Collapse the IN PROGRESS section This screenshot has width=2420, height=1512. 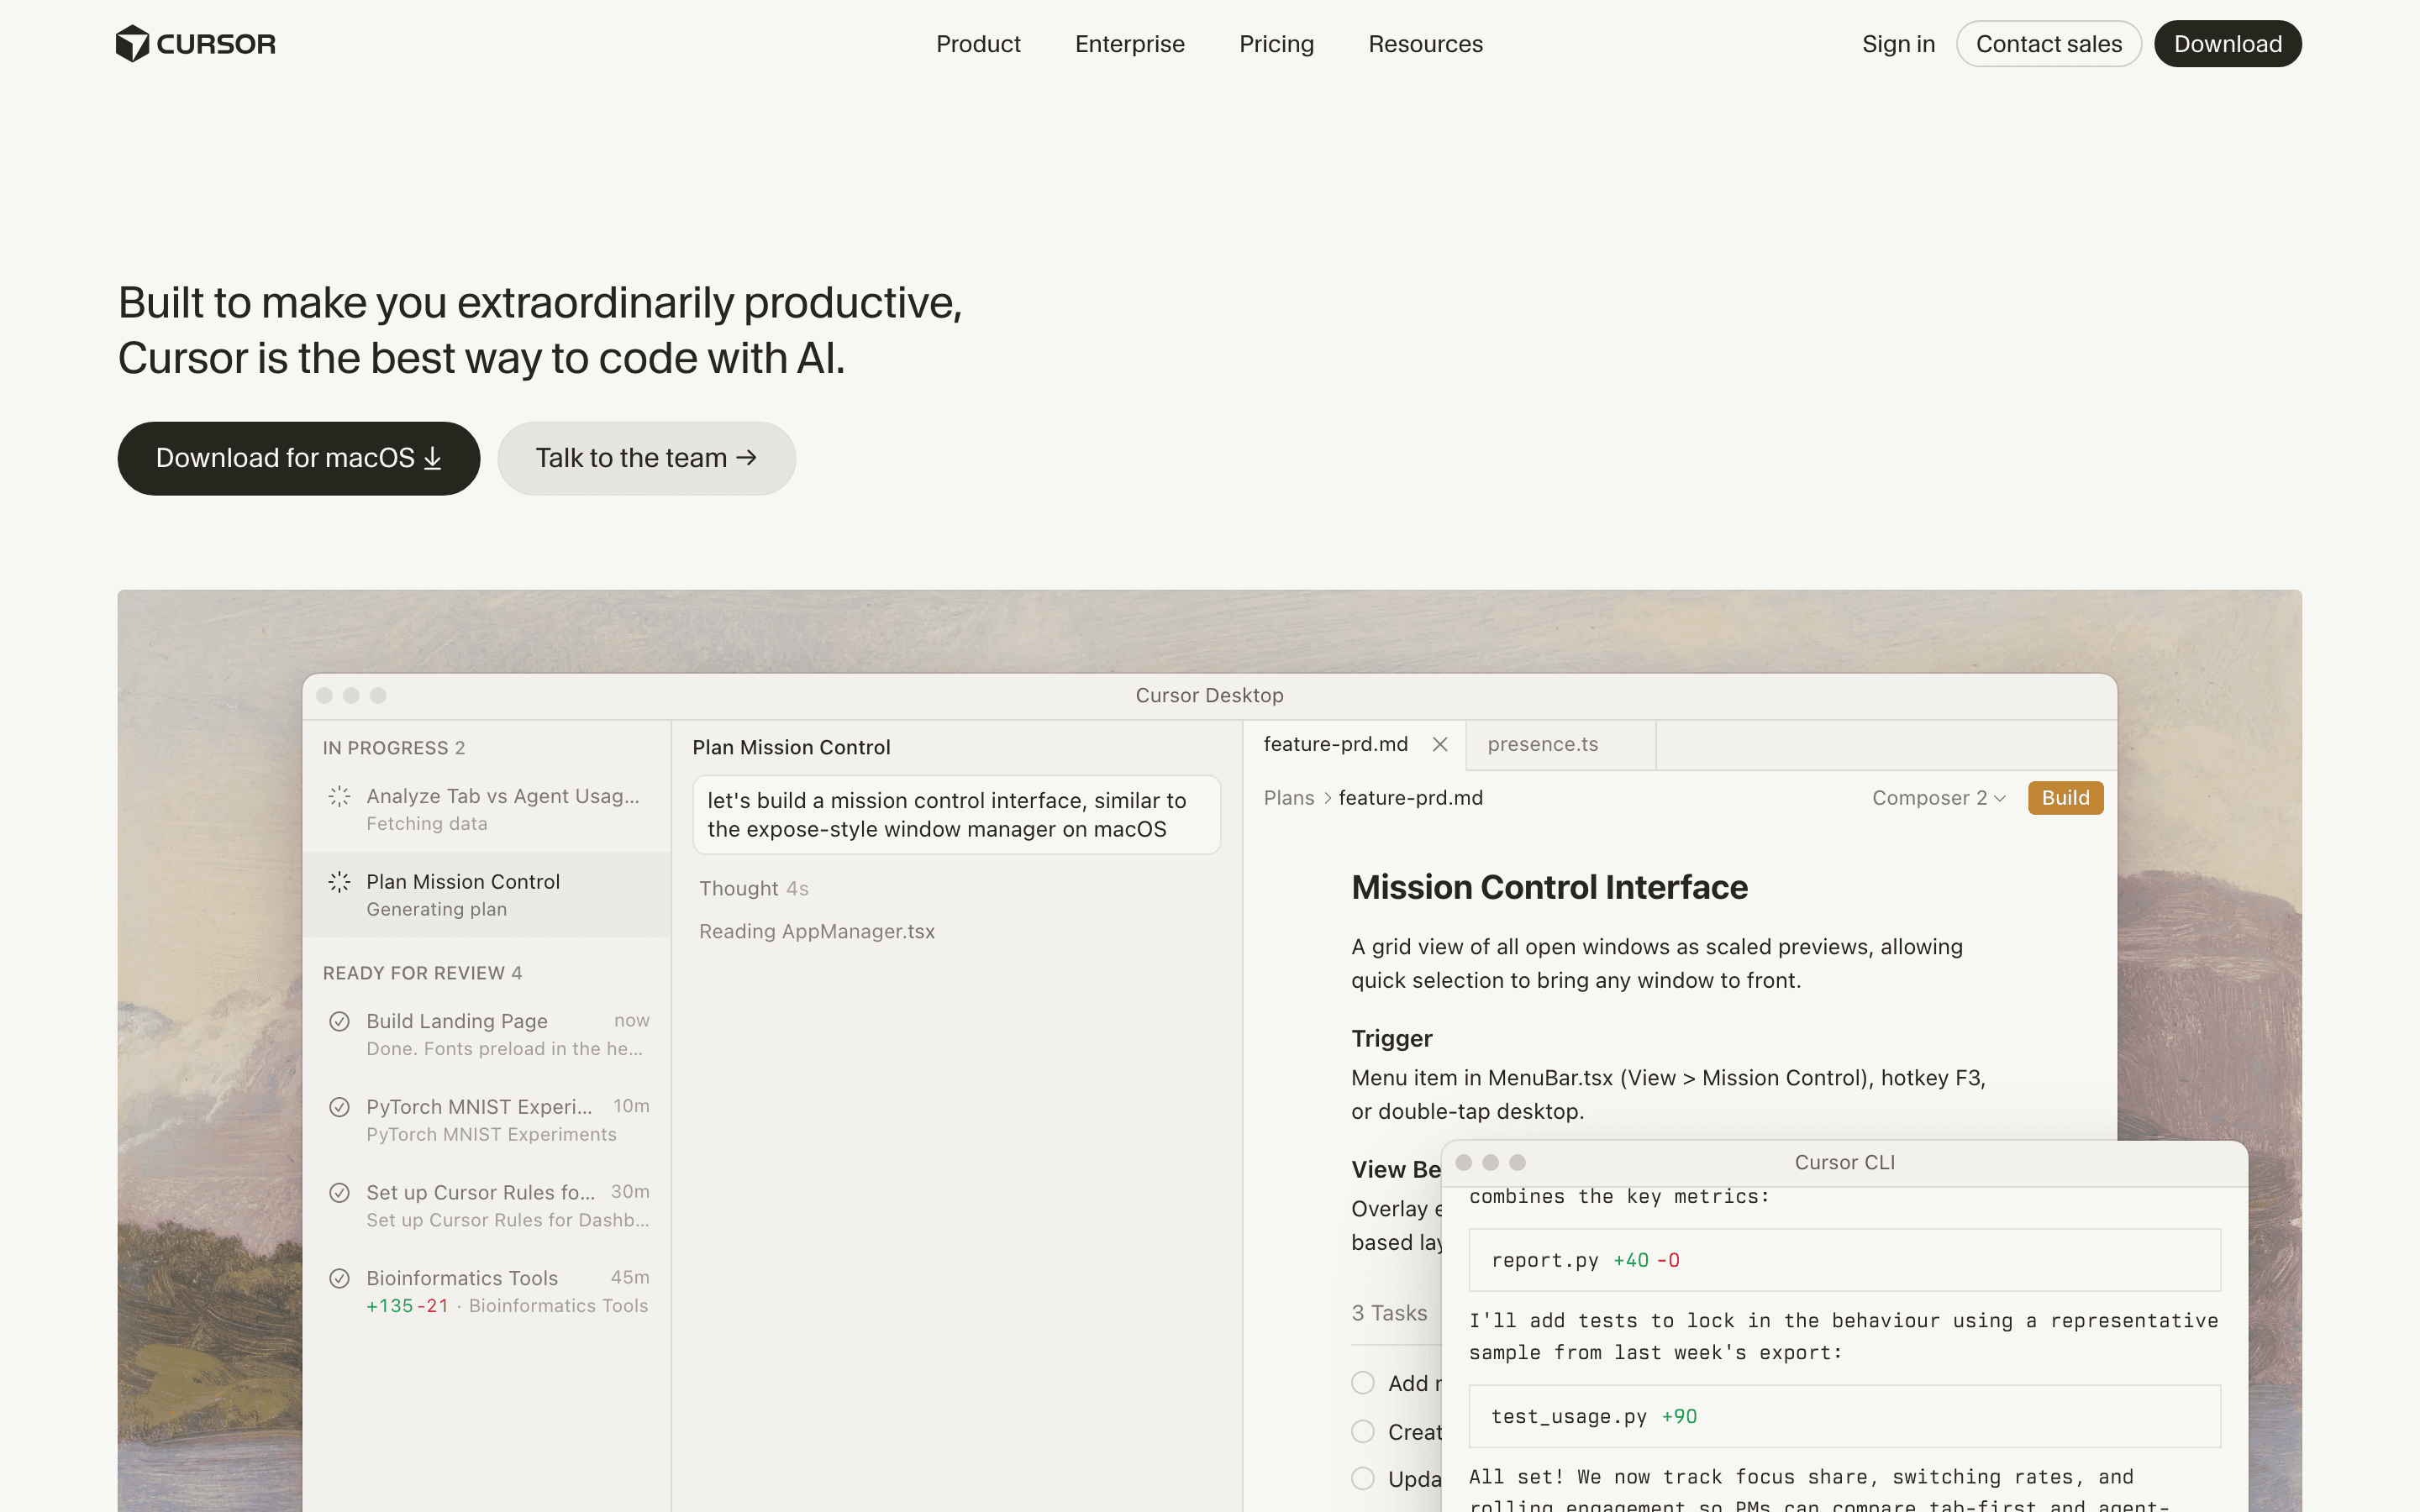[393, 747]
